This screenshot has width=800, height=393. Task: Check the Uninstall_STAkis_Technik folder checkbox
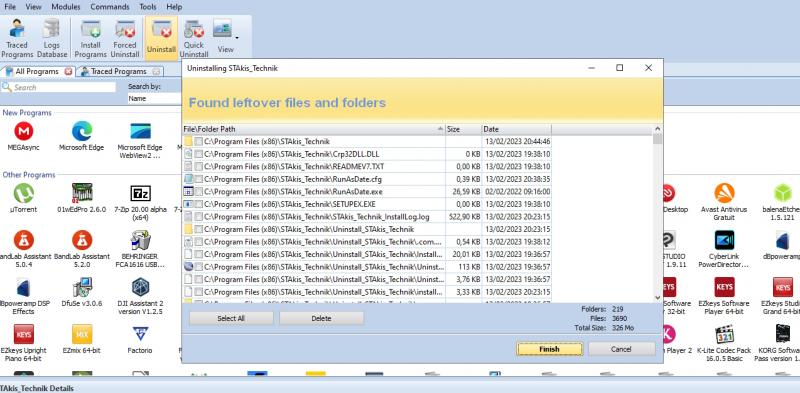[198, 229]
